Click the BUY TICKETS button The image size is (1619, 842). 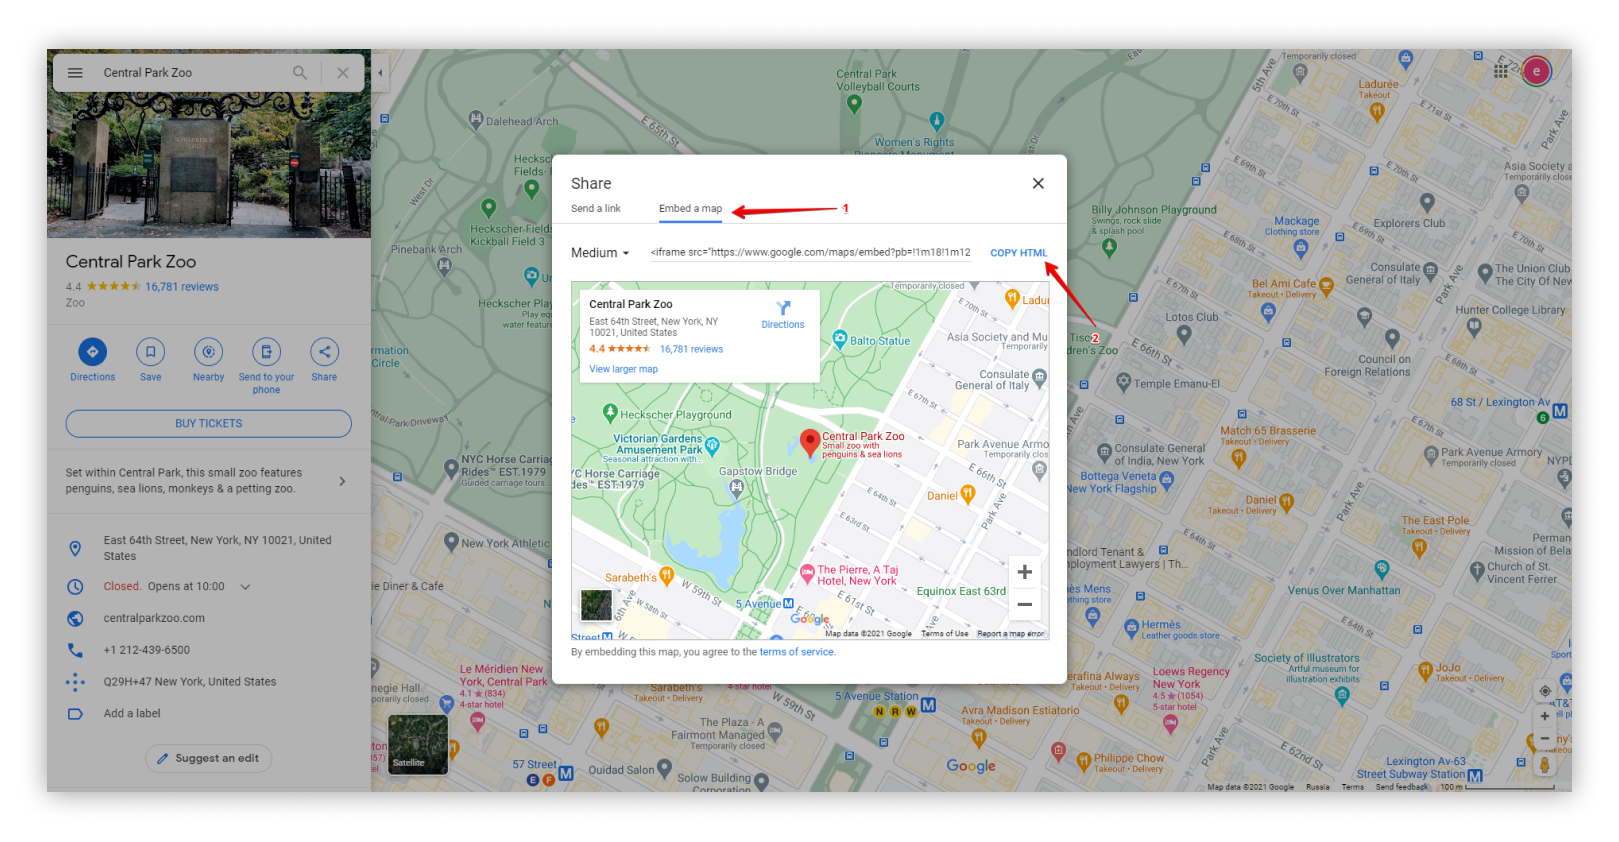click(209, 424)
